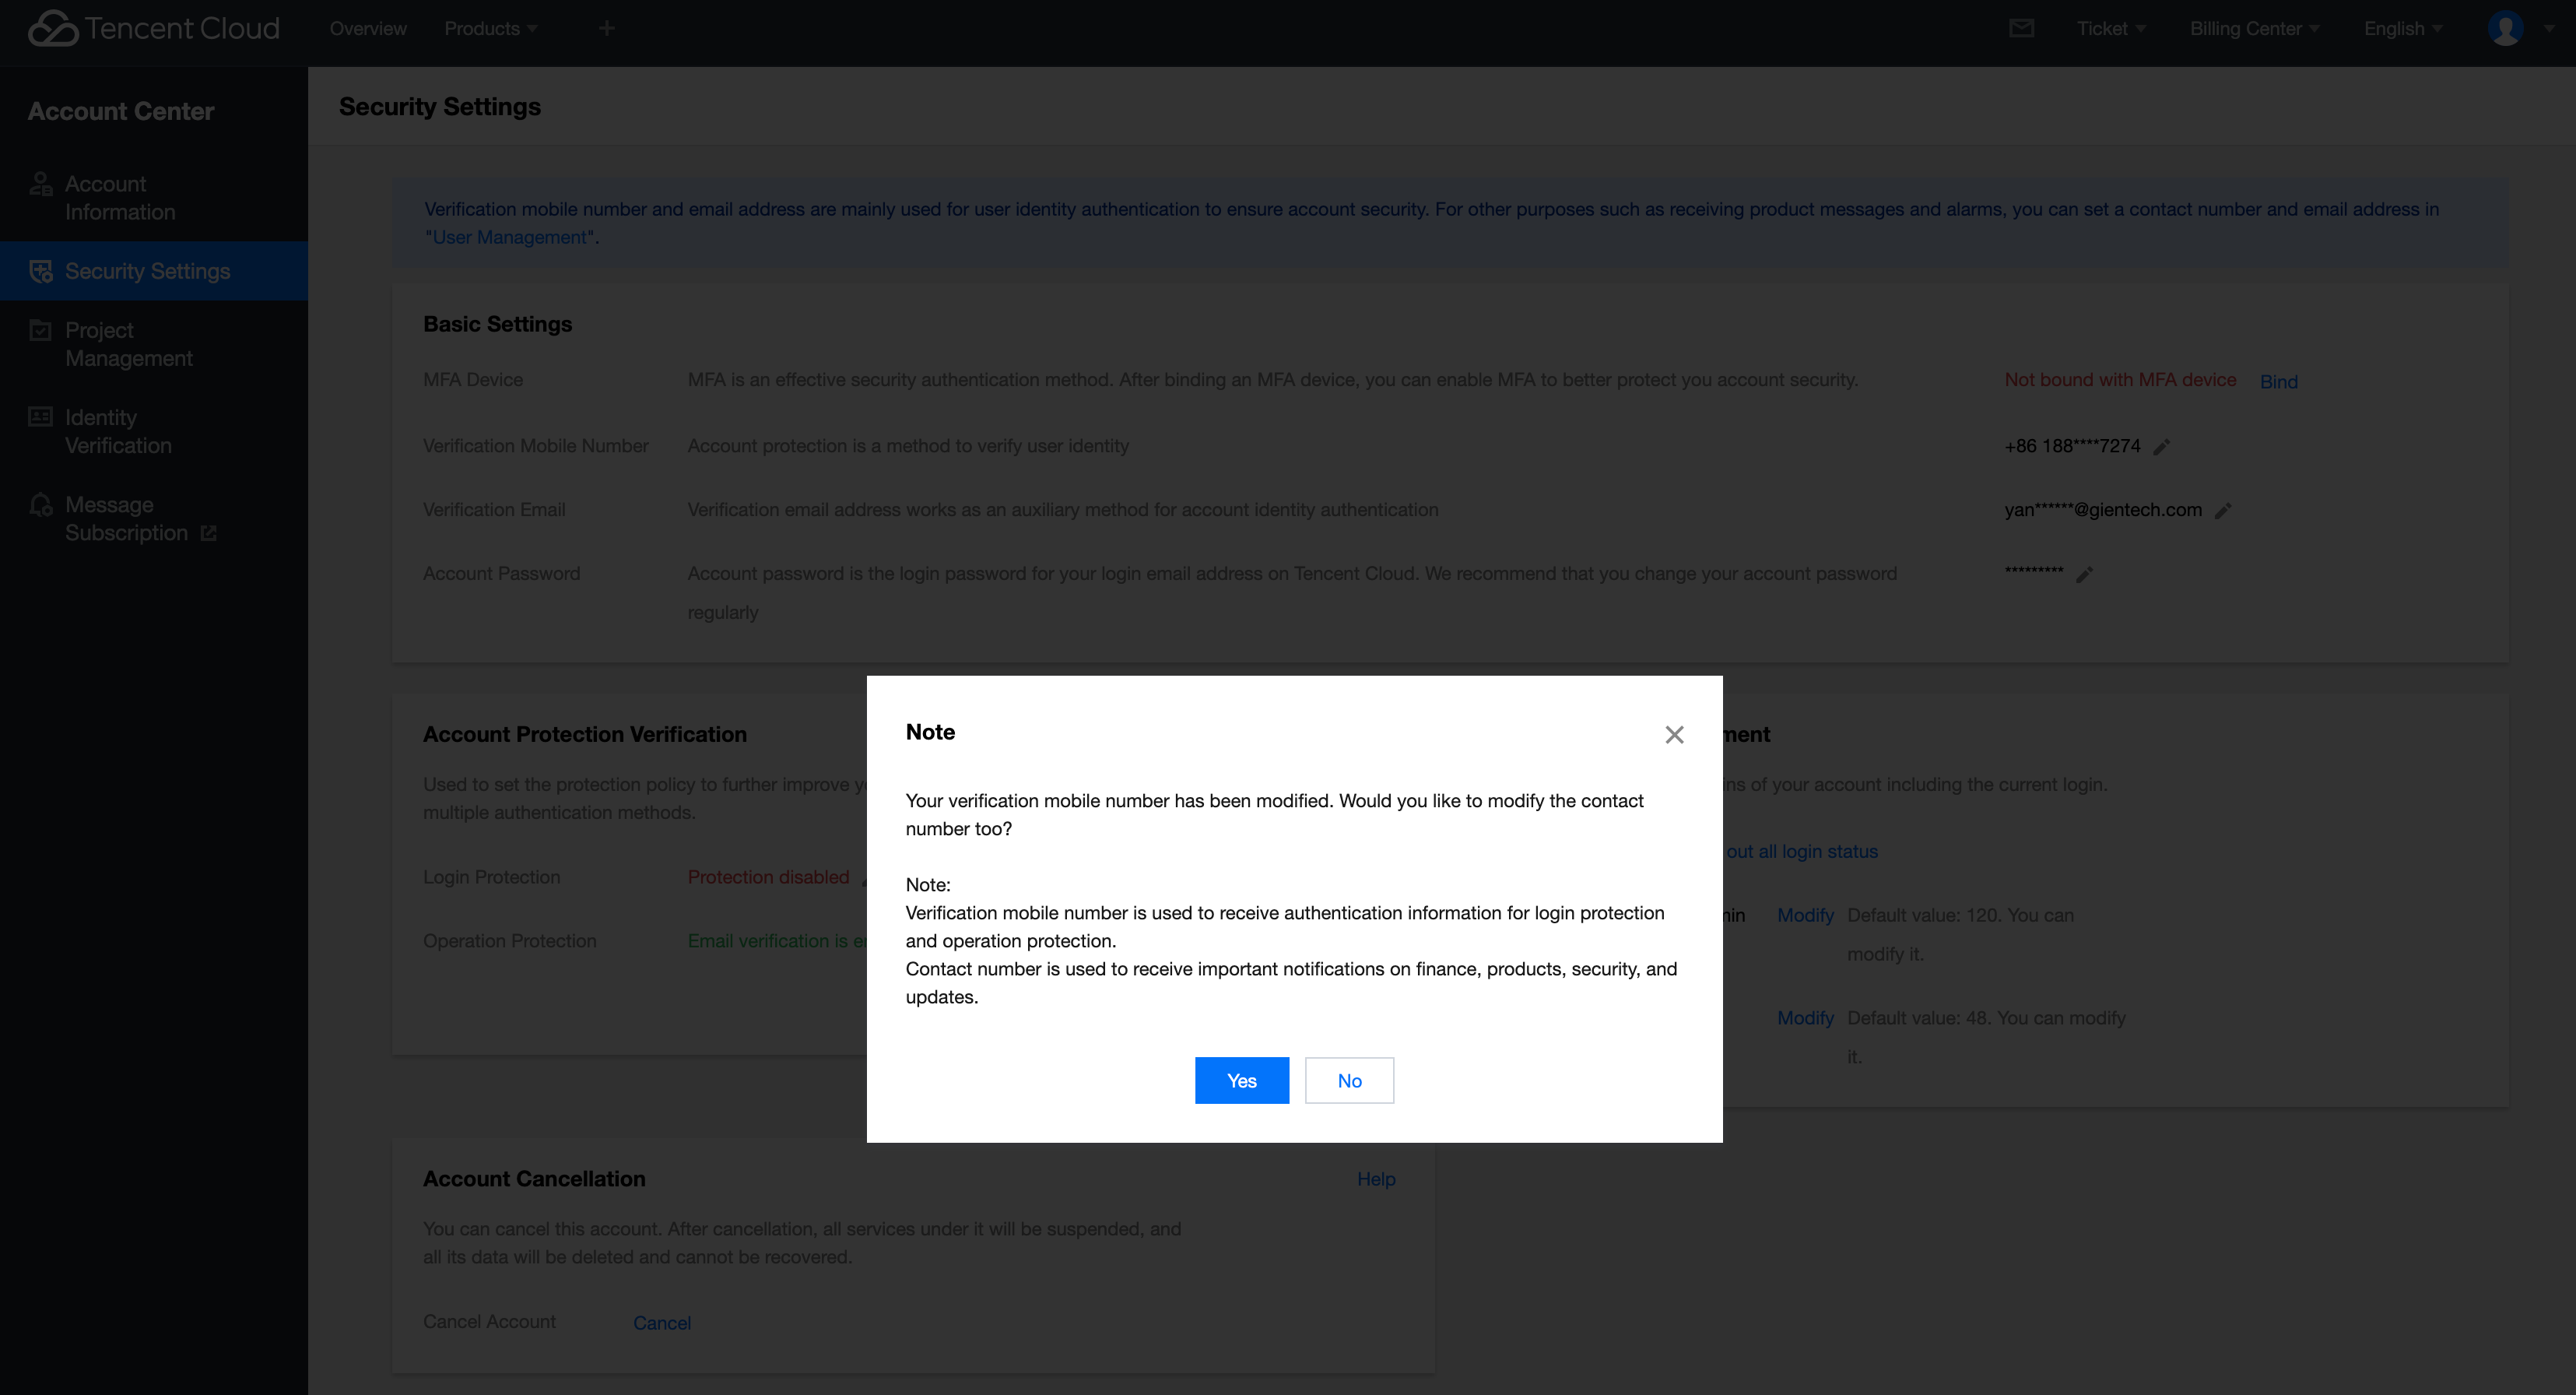2576x1395 pixels.
Task: Dismiss the Note dialog with the X
Action: point(1674,734)
